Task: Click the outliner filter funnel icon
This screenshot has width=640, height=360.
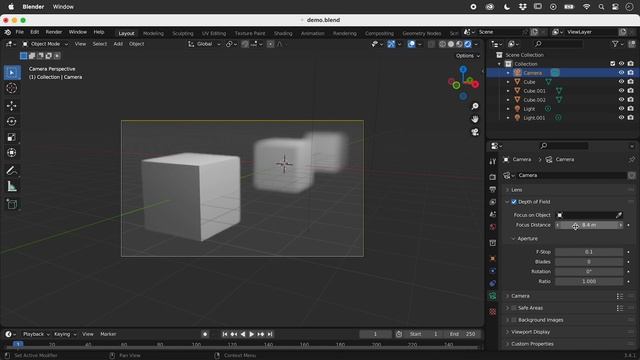Action: click(615, 44)
